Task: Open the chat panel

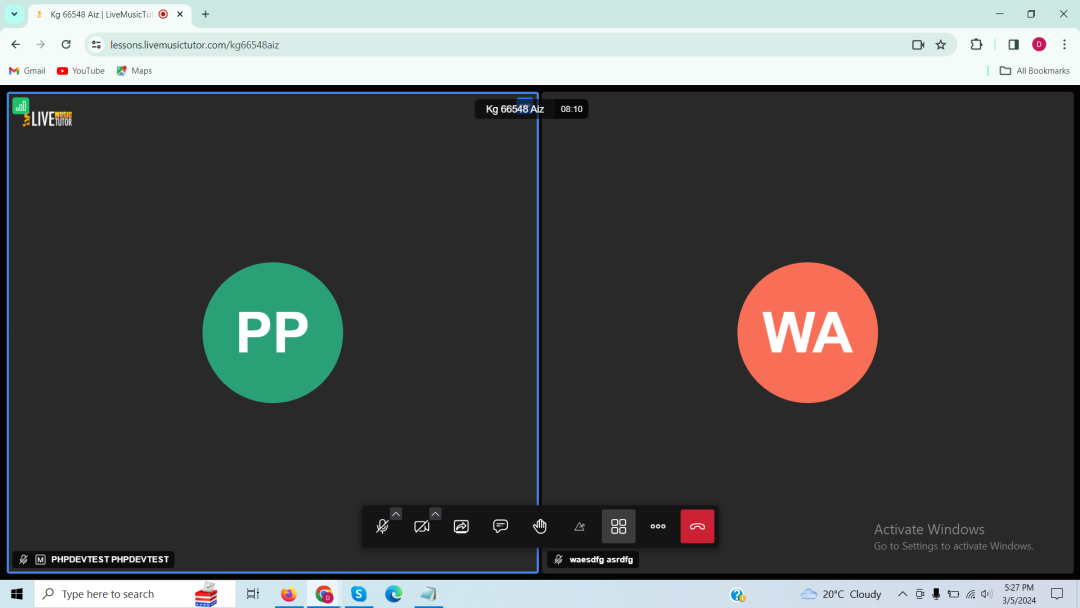Action: coord(501,527)
